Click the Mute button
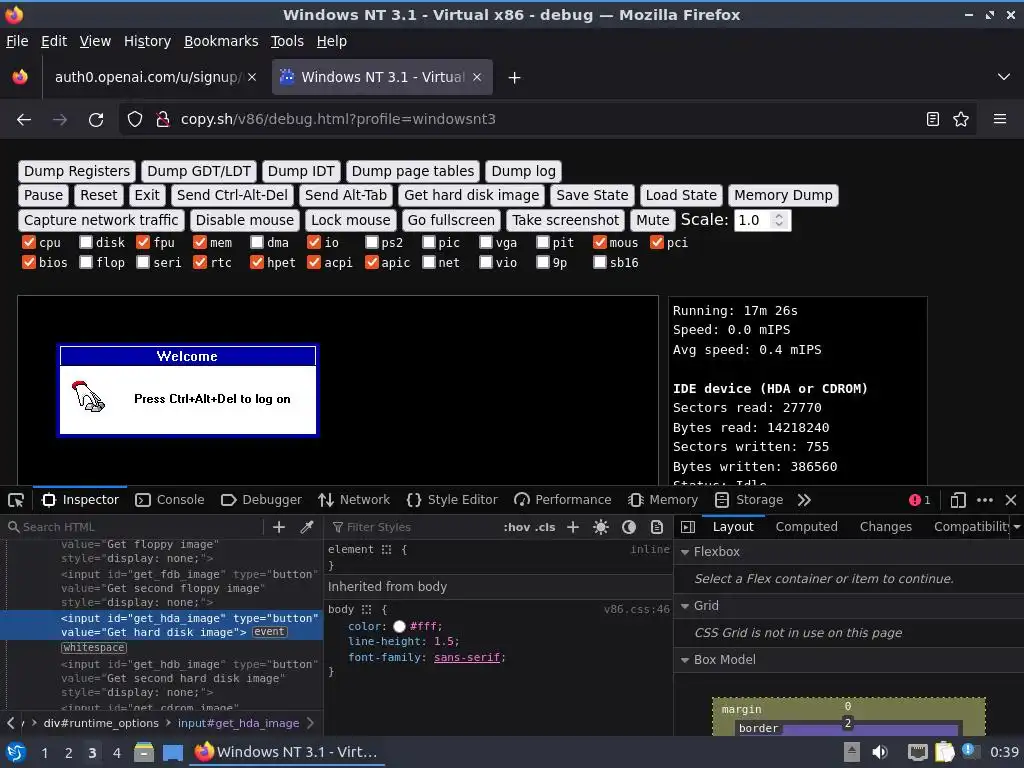The image size is (1024, 768). 653,220
